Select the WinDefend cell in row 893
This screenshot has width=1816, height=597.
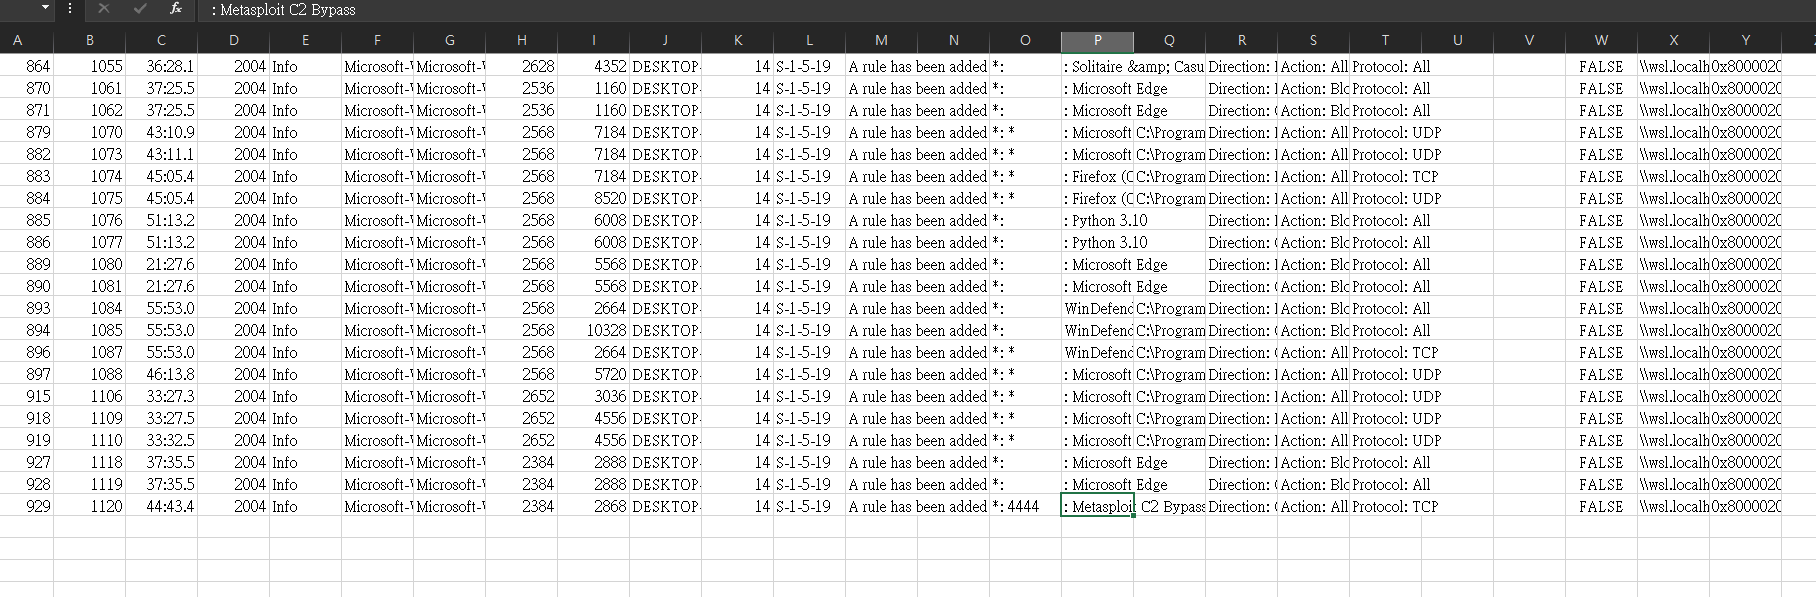point(1098,308)
